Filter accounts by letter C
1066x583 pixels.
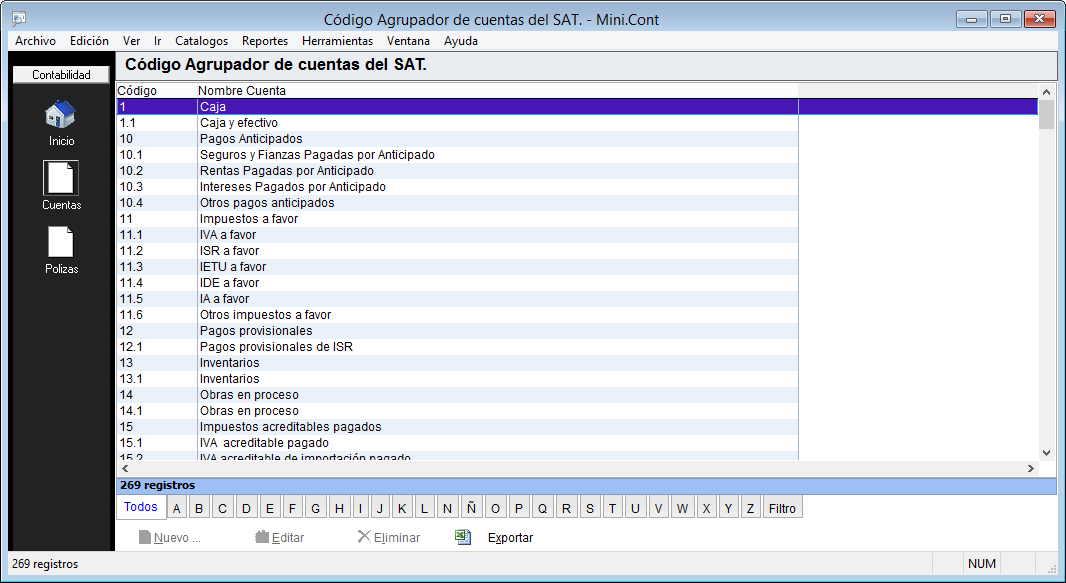(222, 508)
